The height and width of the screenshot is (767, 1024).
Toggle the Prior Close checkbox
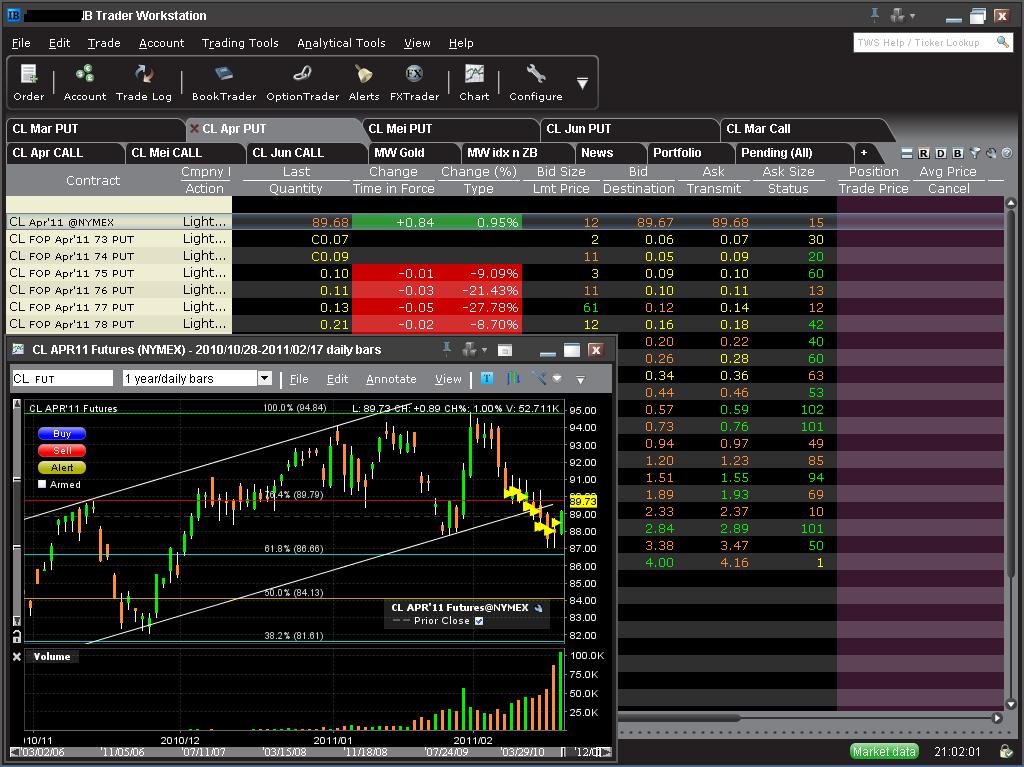pyautogui.click(x=479, y=621)
